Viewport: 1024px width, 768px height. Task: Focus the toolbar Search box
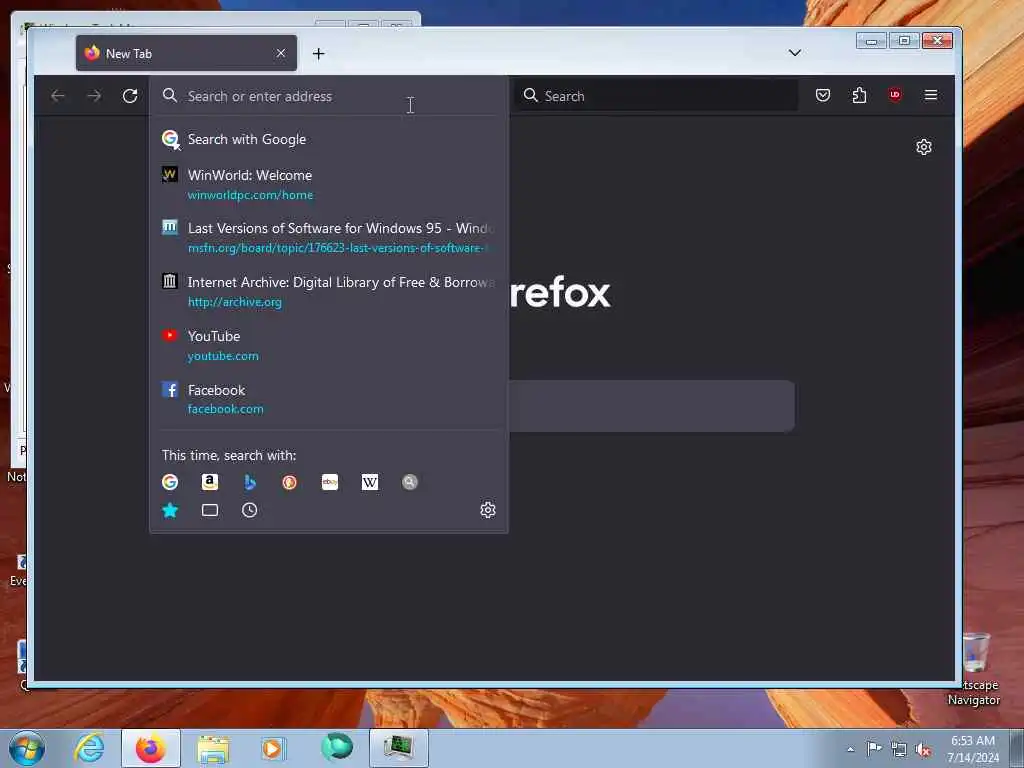[x=656, y=96]
